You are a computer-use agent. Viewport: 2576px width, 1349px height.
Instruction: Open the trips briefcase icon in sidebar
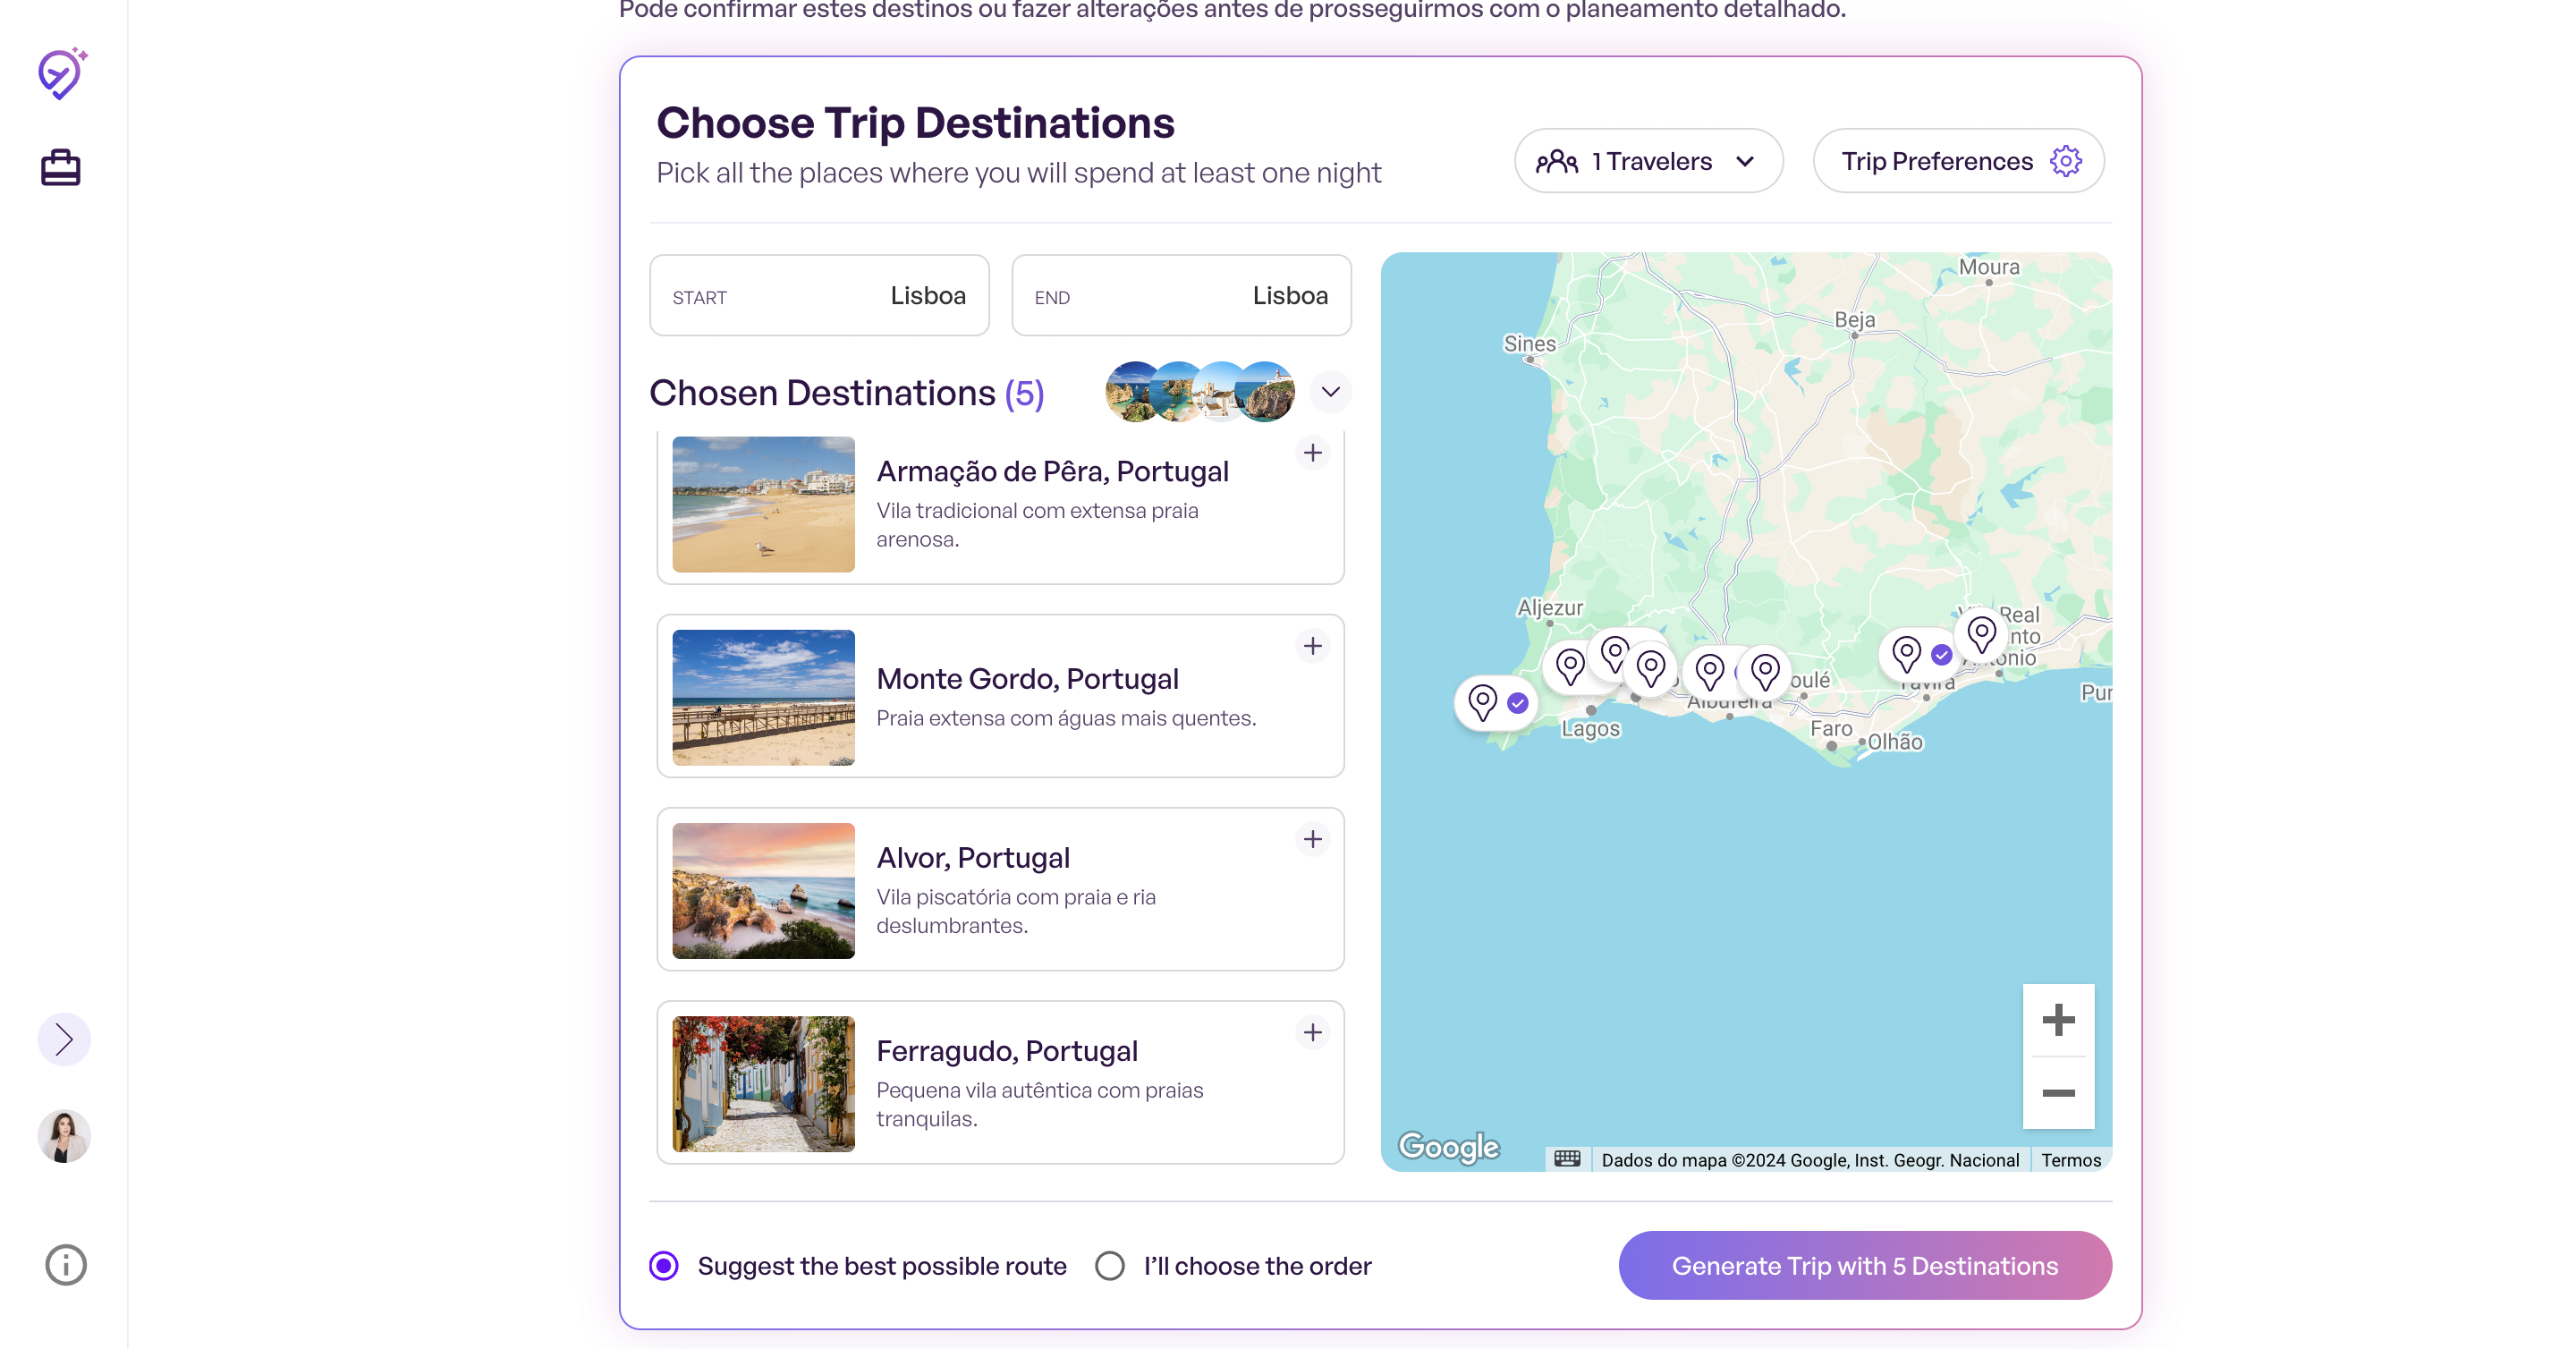[60, 167]
